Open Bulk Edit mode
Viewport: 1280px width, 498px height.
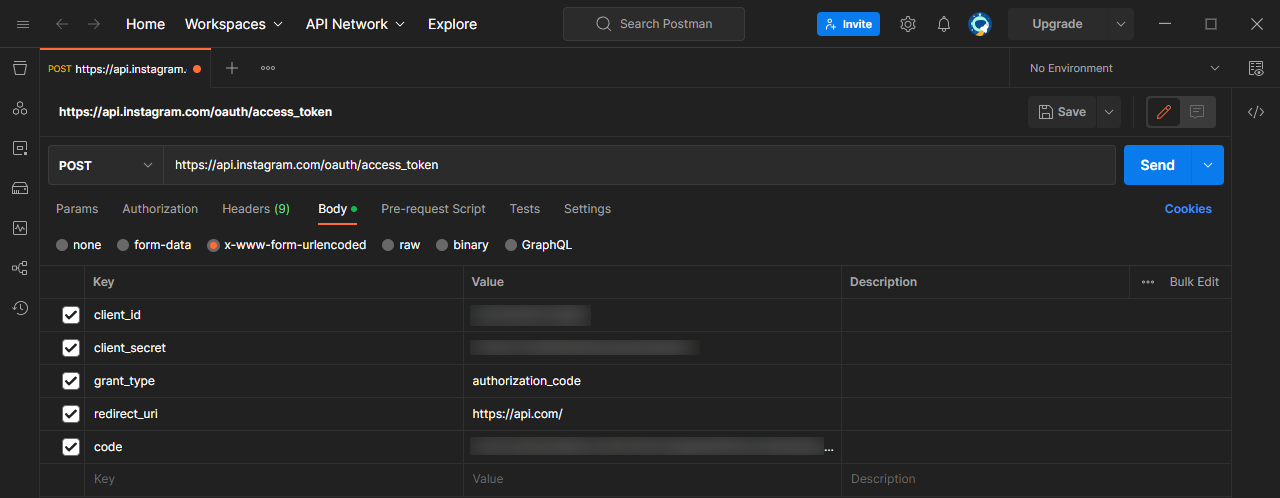coord(1194,282)
